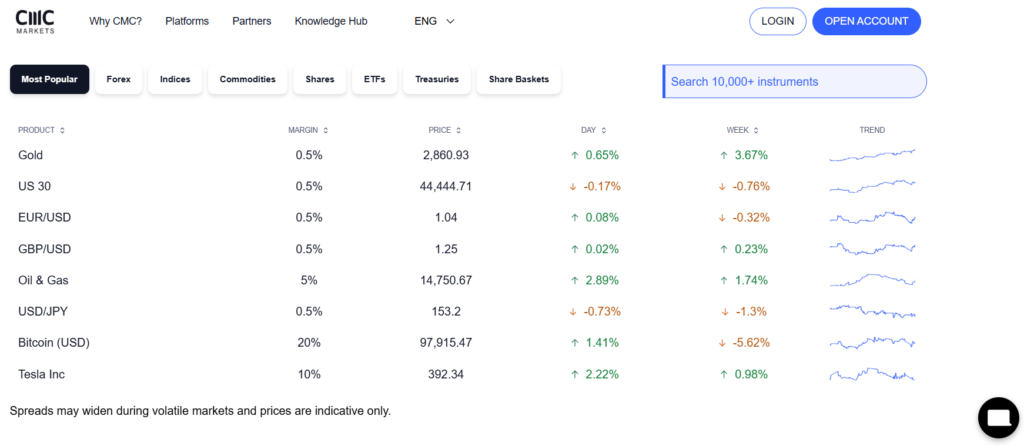The height and width of the screenshot is (446, 1024).
Task: Open the US 30 product row
Action: click(x=467, y=186)
